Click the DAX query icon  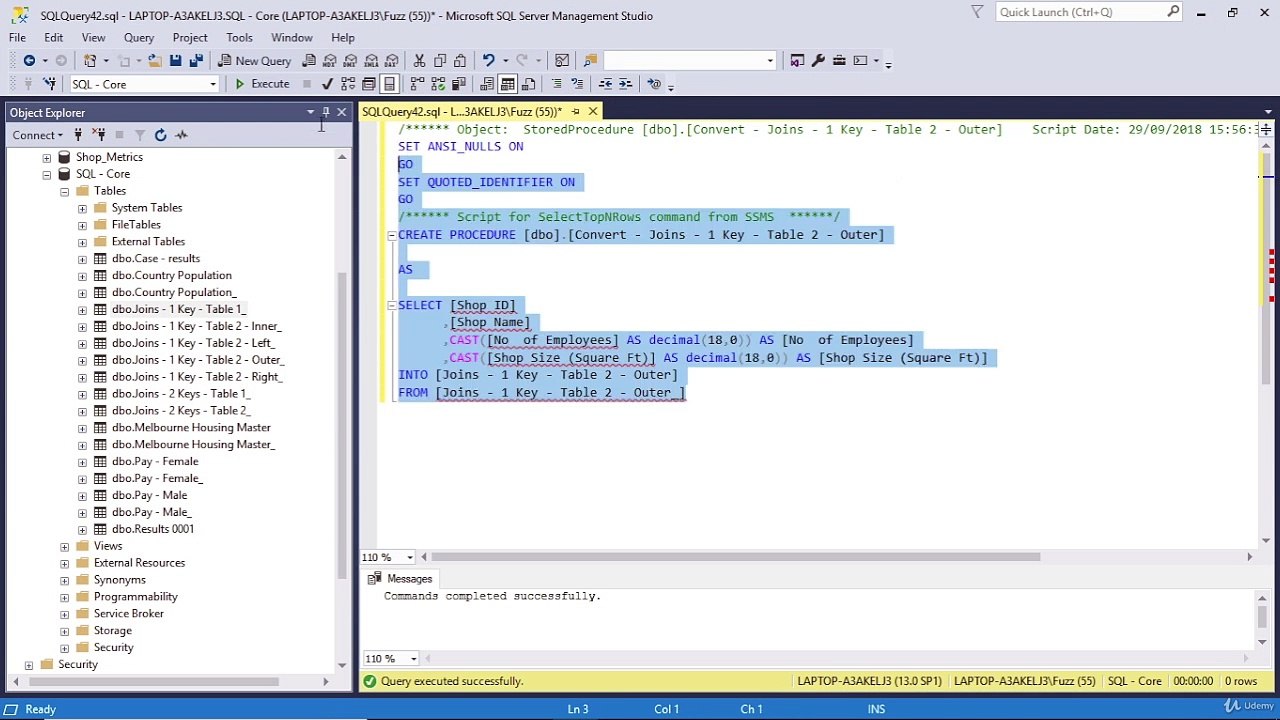coord(392,61)
